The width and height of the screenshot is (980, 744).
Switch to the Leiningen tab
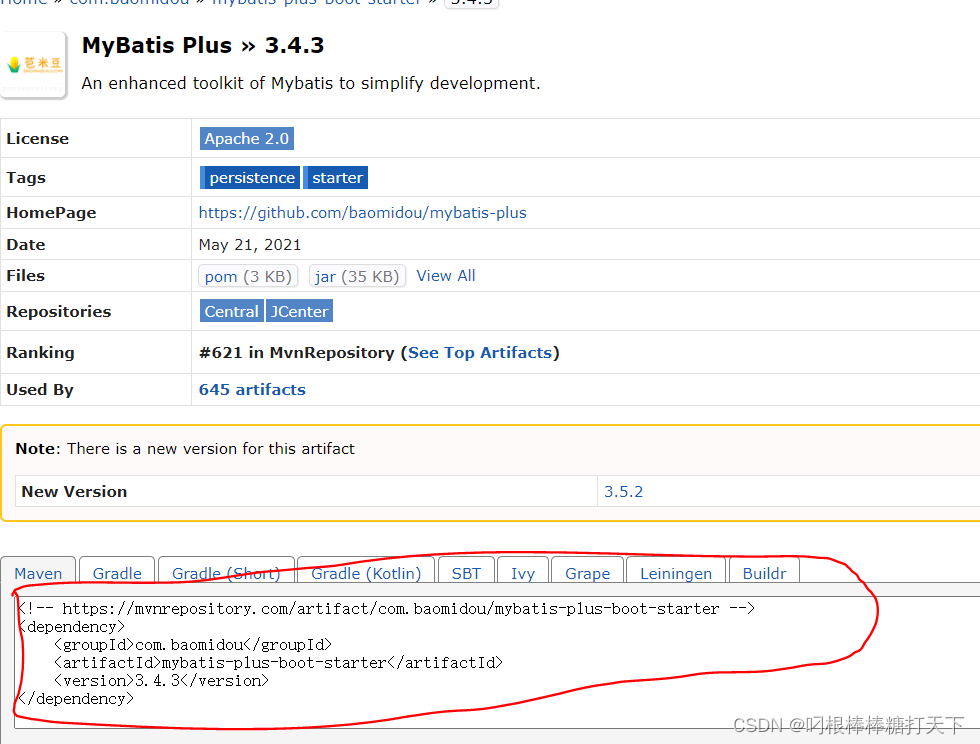[675, 572]
